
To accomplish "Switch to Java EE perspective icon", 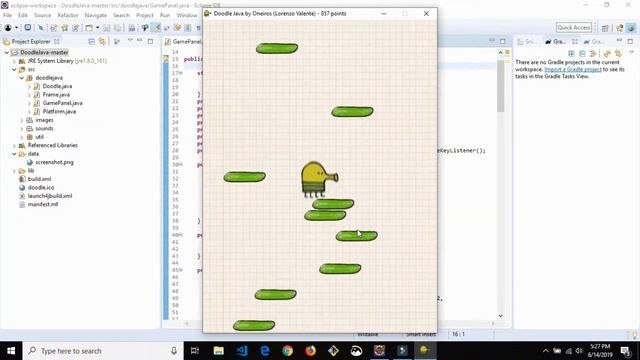I will pos(620,28).
